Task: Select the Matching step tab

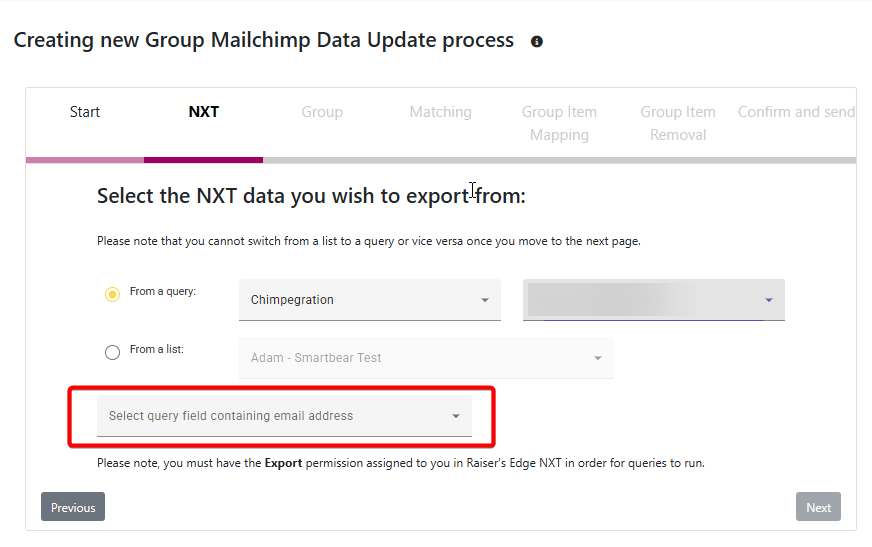Action: (440, 112)
